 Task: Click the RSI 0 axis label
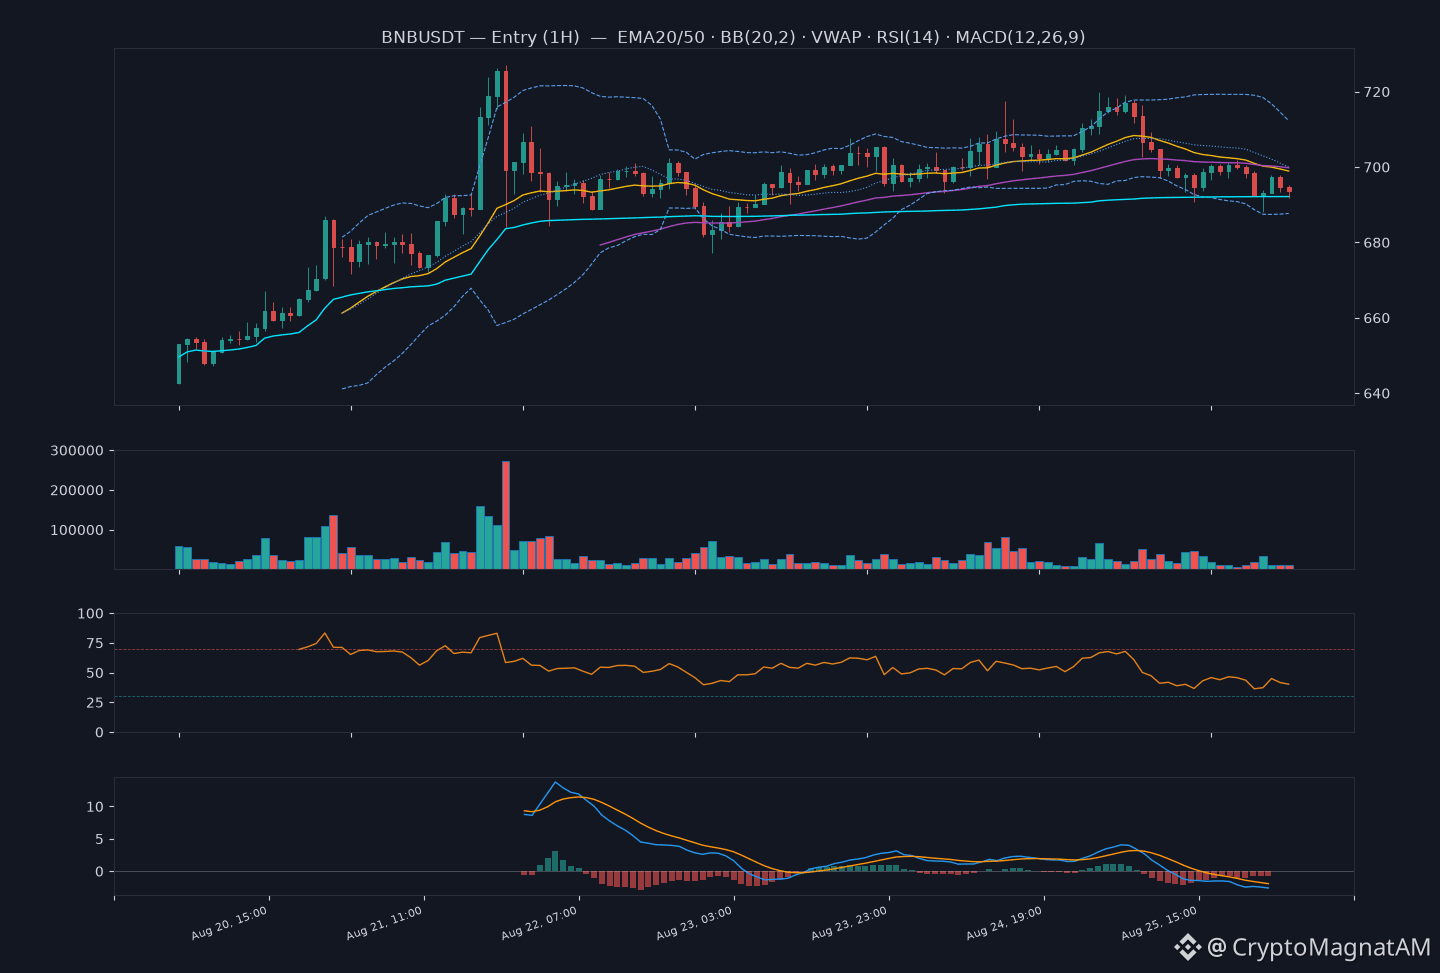tap(99, 732)
